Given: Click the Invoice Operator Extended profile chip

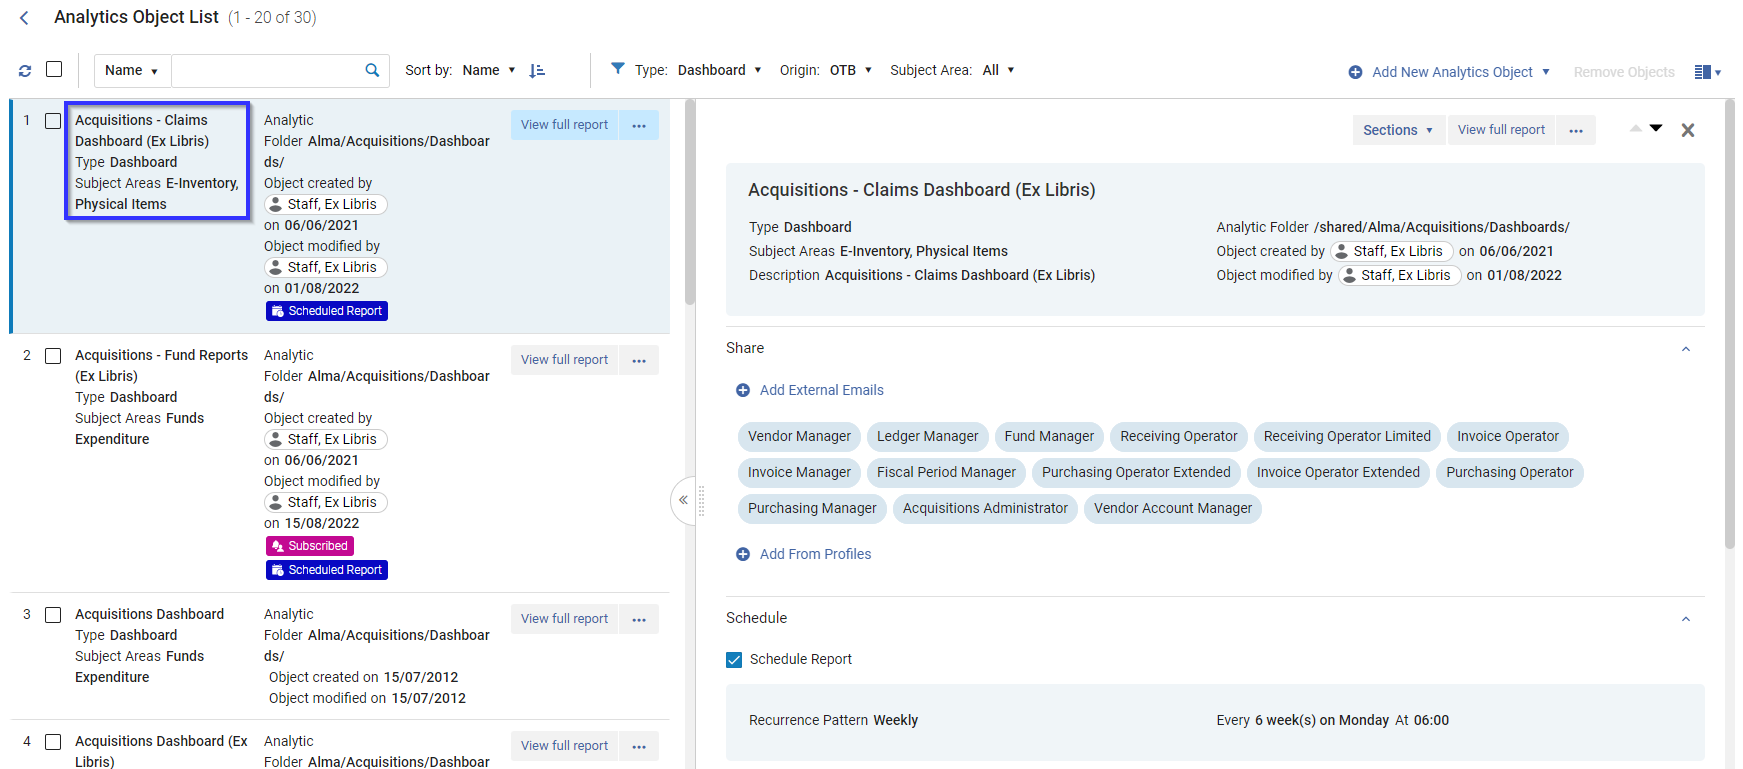Looking at the screenshot, I should click(1338, 472).
